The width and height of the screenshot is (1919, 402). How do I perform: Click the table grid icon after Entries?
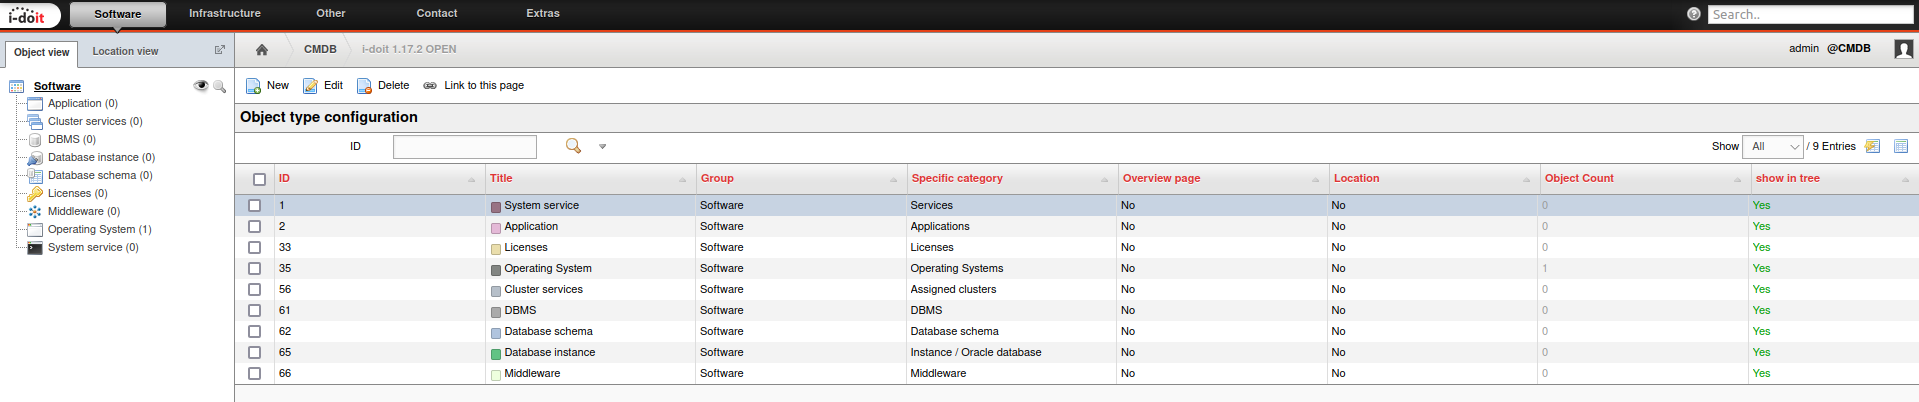point(1900,146)
